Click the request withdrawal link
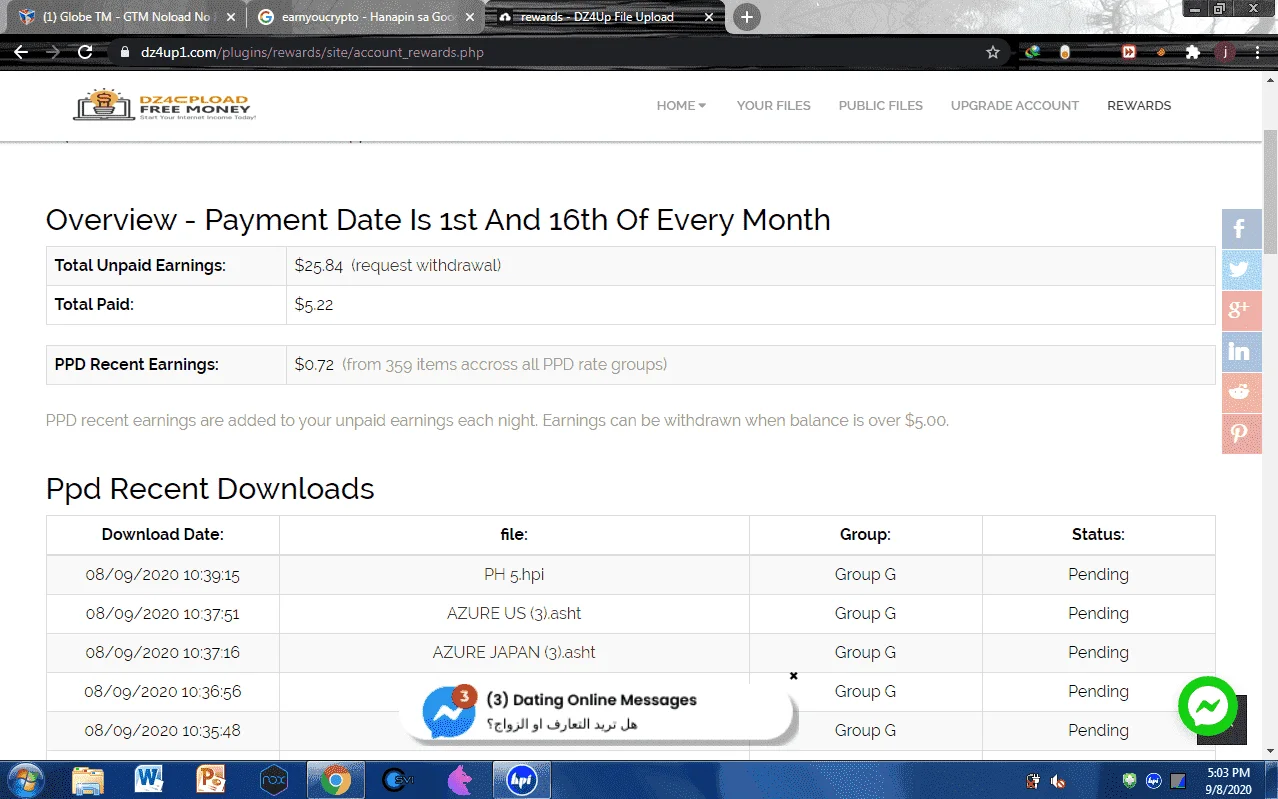The image size is (1278, 799). [x=426, y=265]
